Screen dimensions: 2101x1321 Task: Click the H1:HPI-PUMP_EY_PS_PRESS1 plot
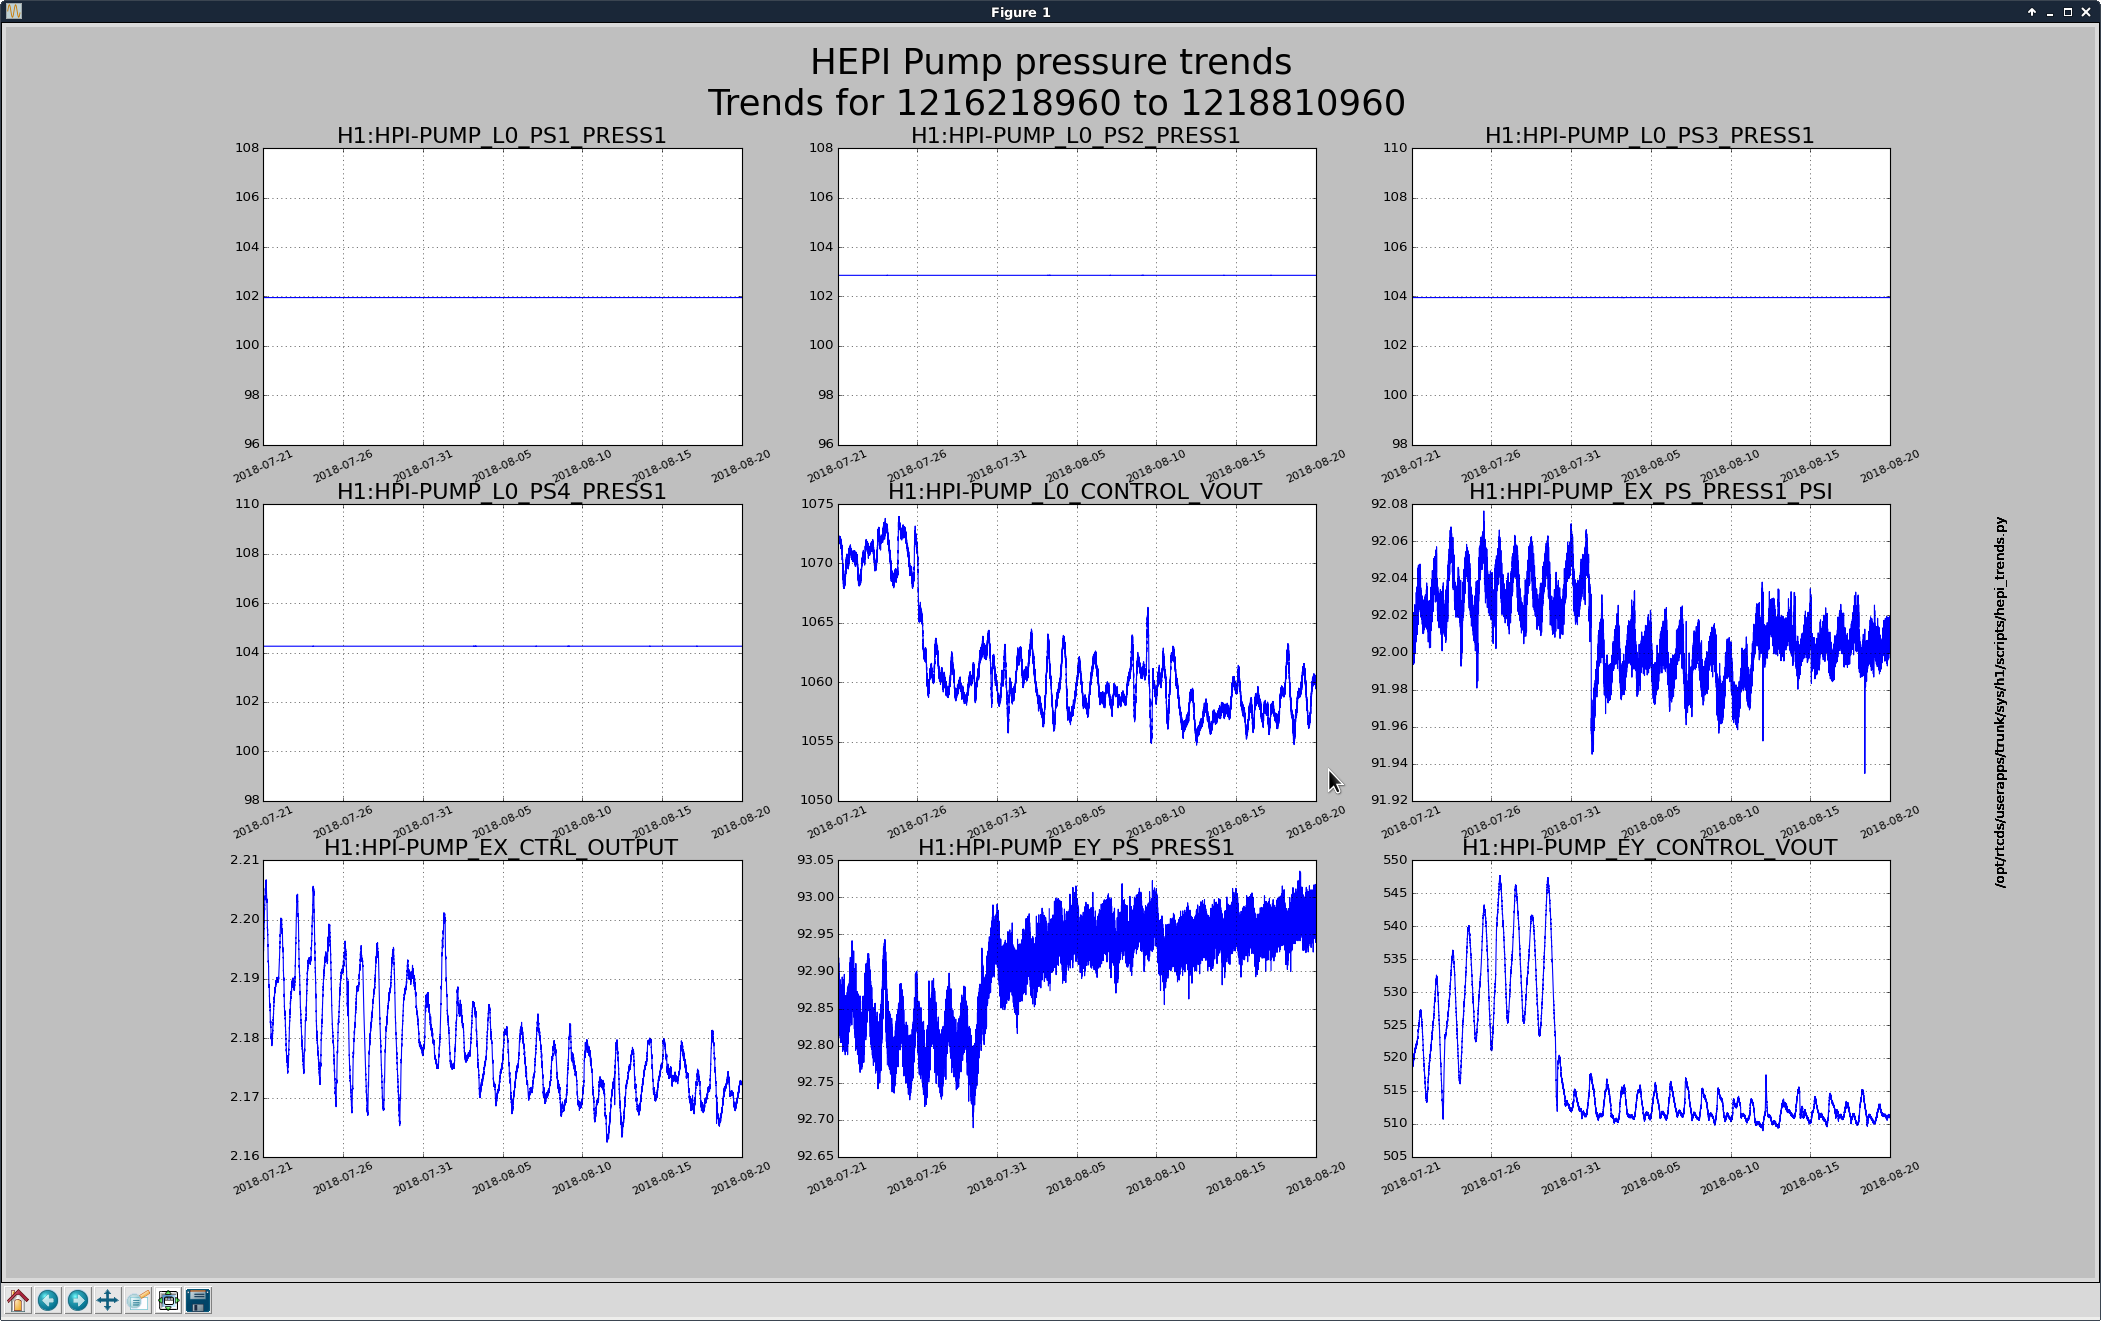[1077, 1008]
